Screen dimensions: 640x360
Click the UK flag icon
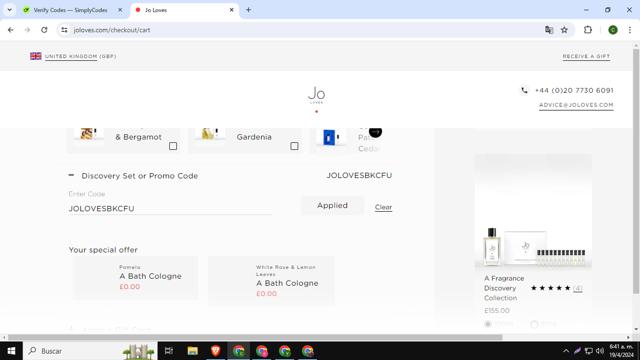coord(36,56)
